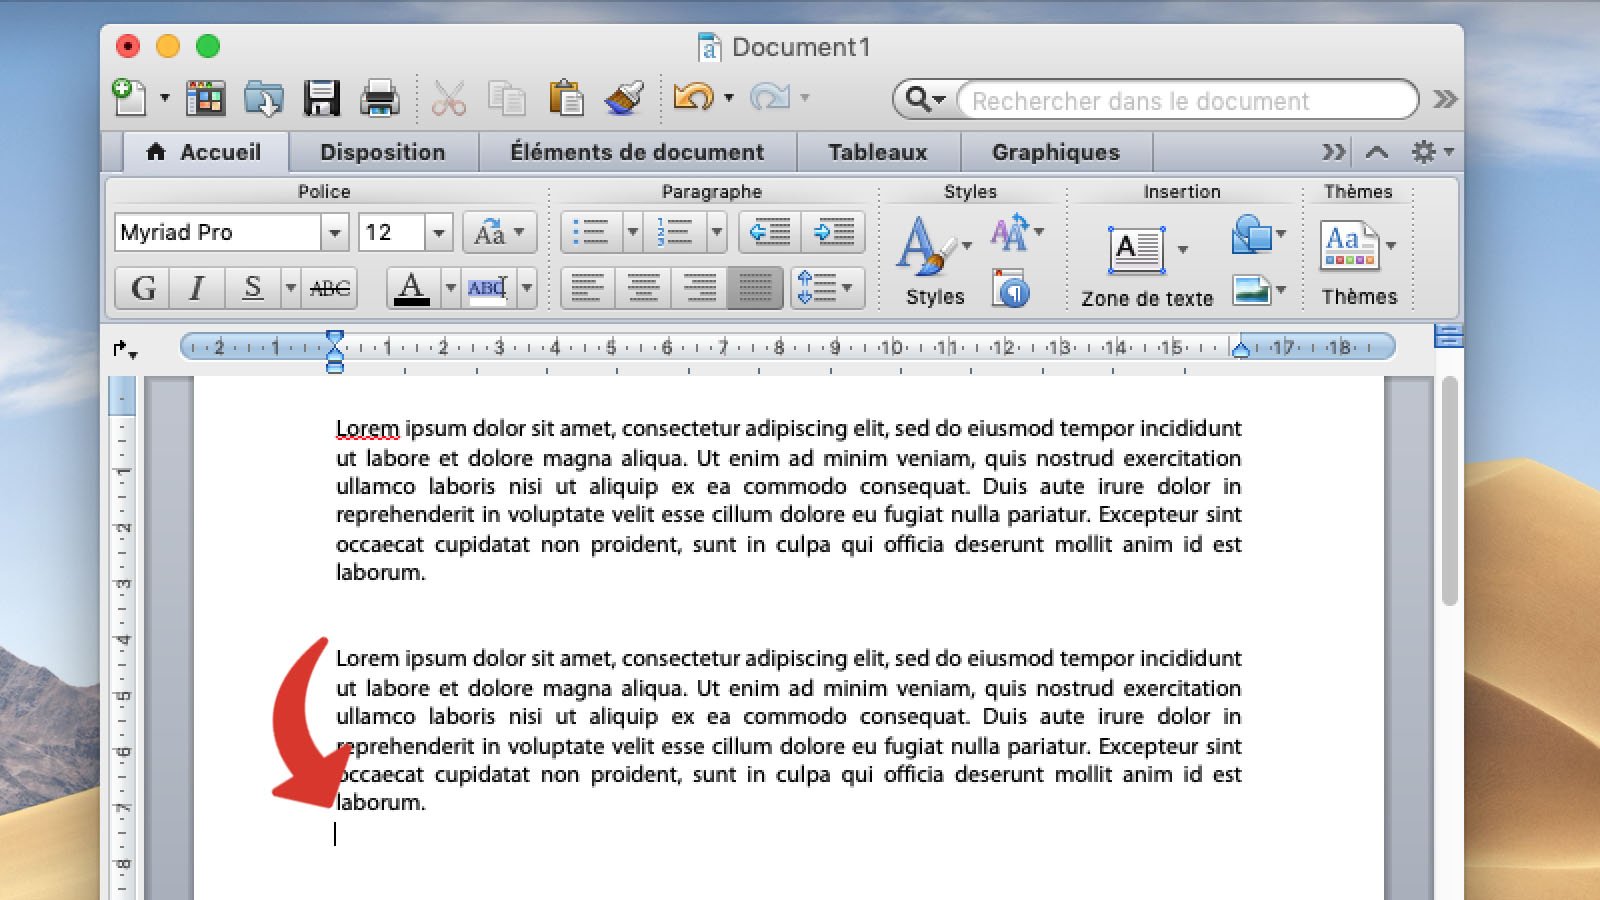This screenshot has height=900, width=1600.
Task: Click the undo arrow button
Action: pos(695,97)
